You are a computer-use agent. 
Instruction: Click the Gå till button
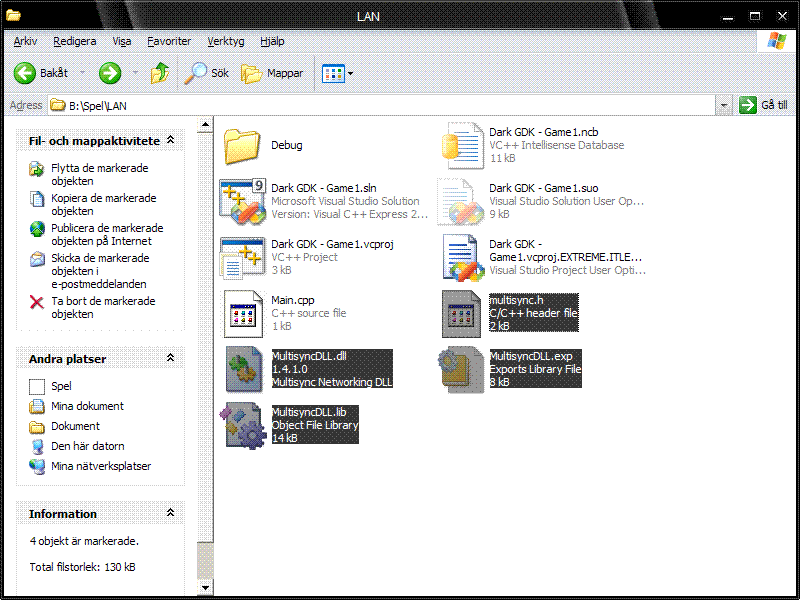tap(764, 106)
